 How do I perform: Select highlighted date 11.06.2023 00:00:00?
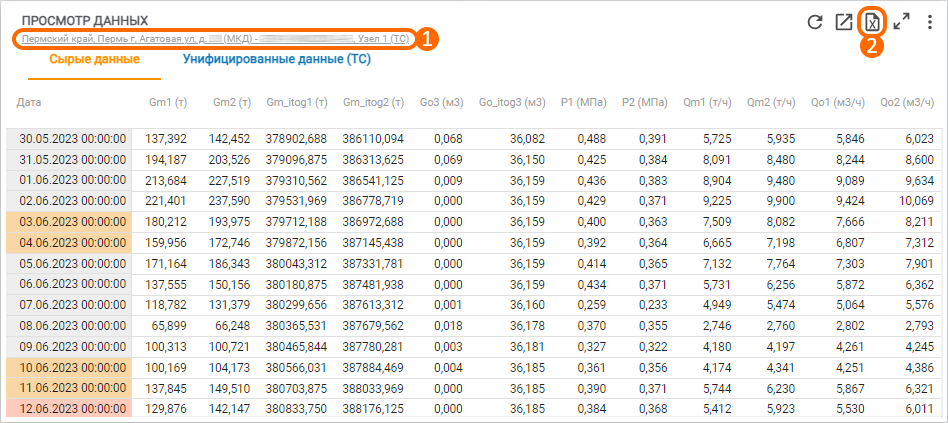tap(69, 389)
